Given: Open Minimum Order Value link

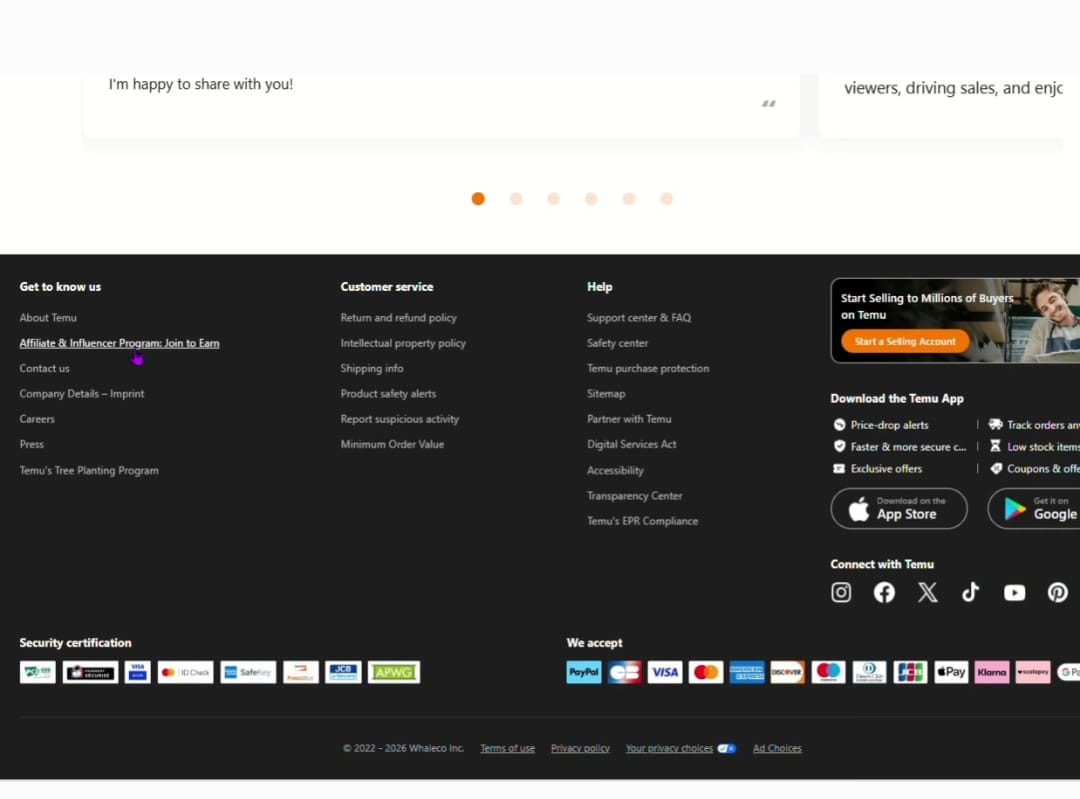Looking at the screenshot, I should click(393, 444).
